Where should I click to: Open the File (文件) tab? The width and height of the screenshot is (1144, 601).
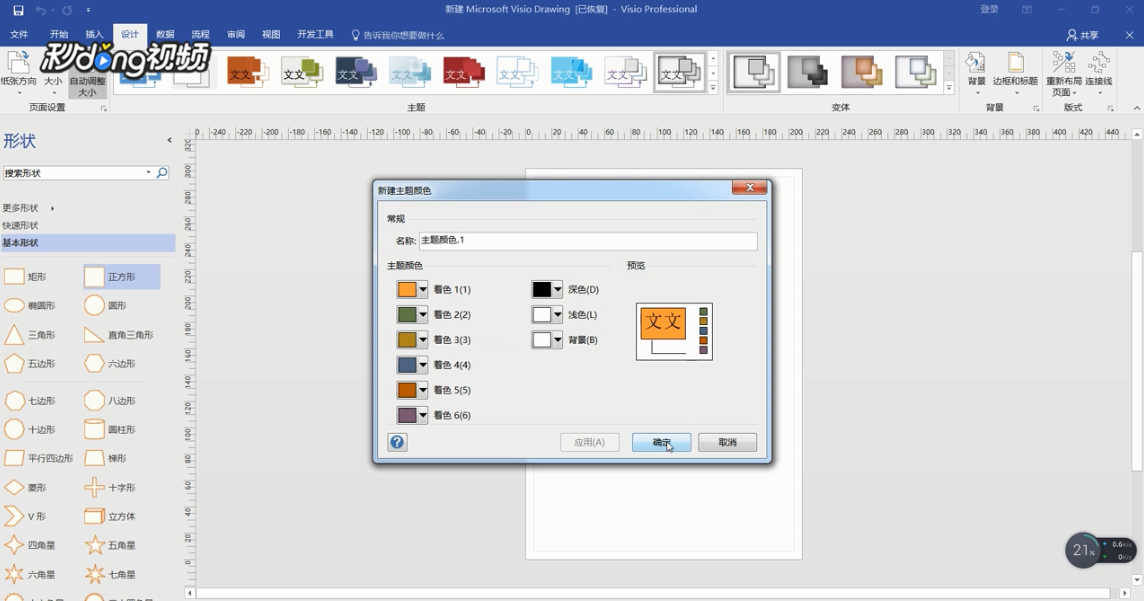(x=19, y=34)
